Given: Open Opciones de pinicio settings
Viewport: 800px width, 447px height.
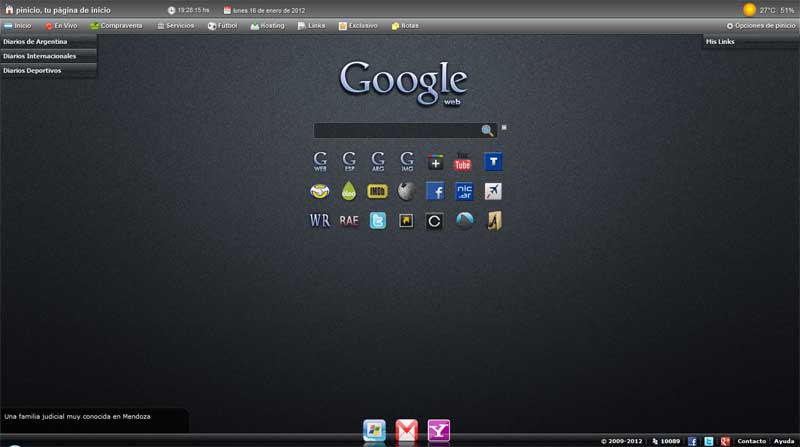Looking at the screenshot, I should click(761, 25).
